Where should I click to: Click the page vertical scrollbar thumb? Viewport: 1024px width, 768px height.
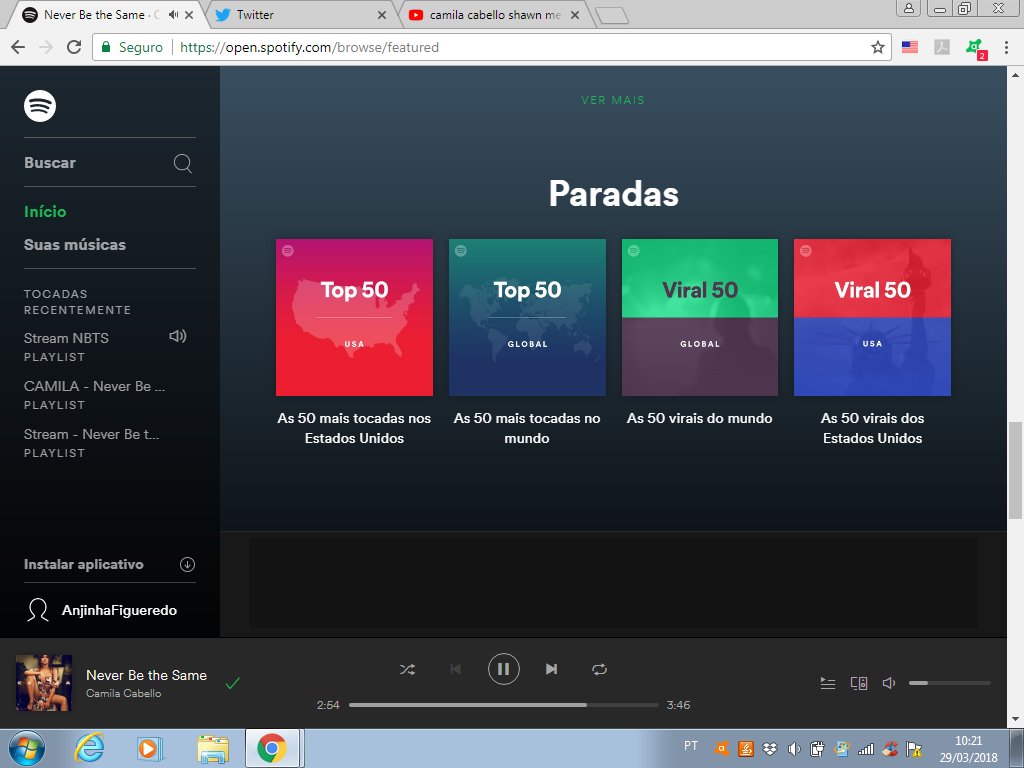point(1015,470)
